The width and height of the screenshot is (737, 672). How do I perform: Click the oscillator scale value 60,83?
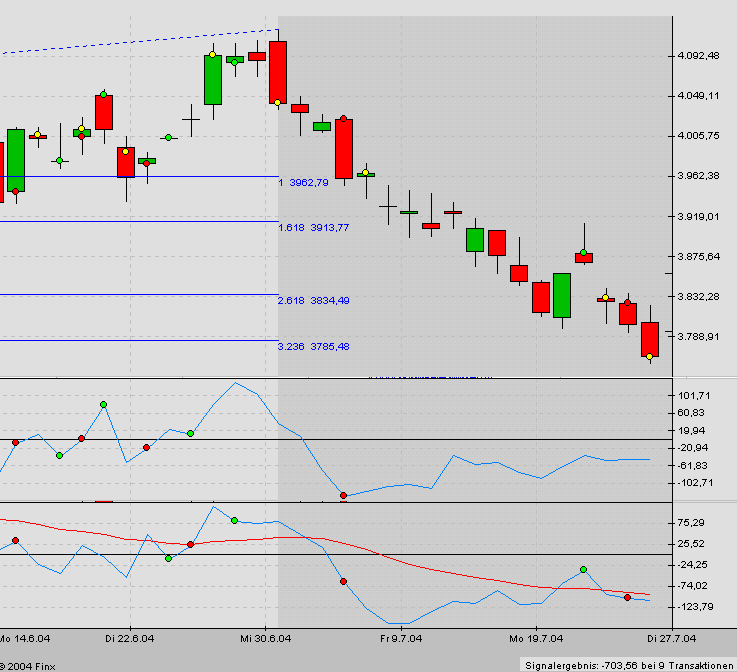pos(691,413)
